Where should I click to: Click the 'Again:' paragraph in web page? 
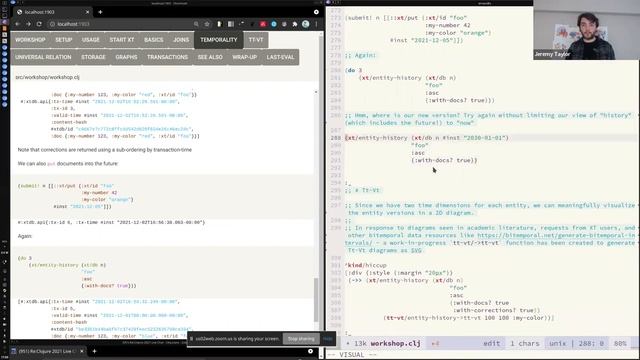click(24, 236)
